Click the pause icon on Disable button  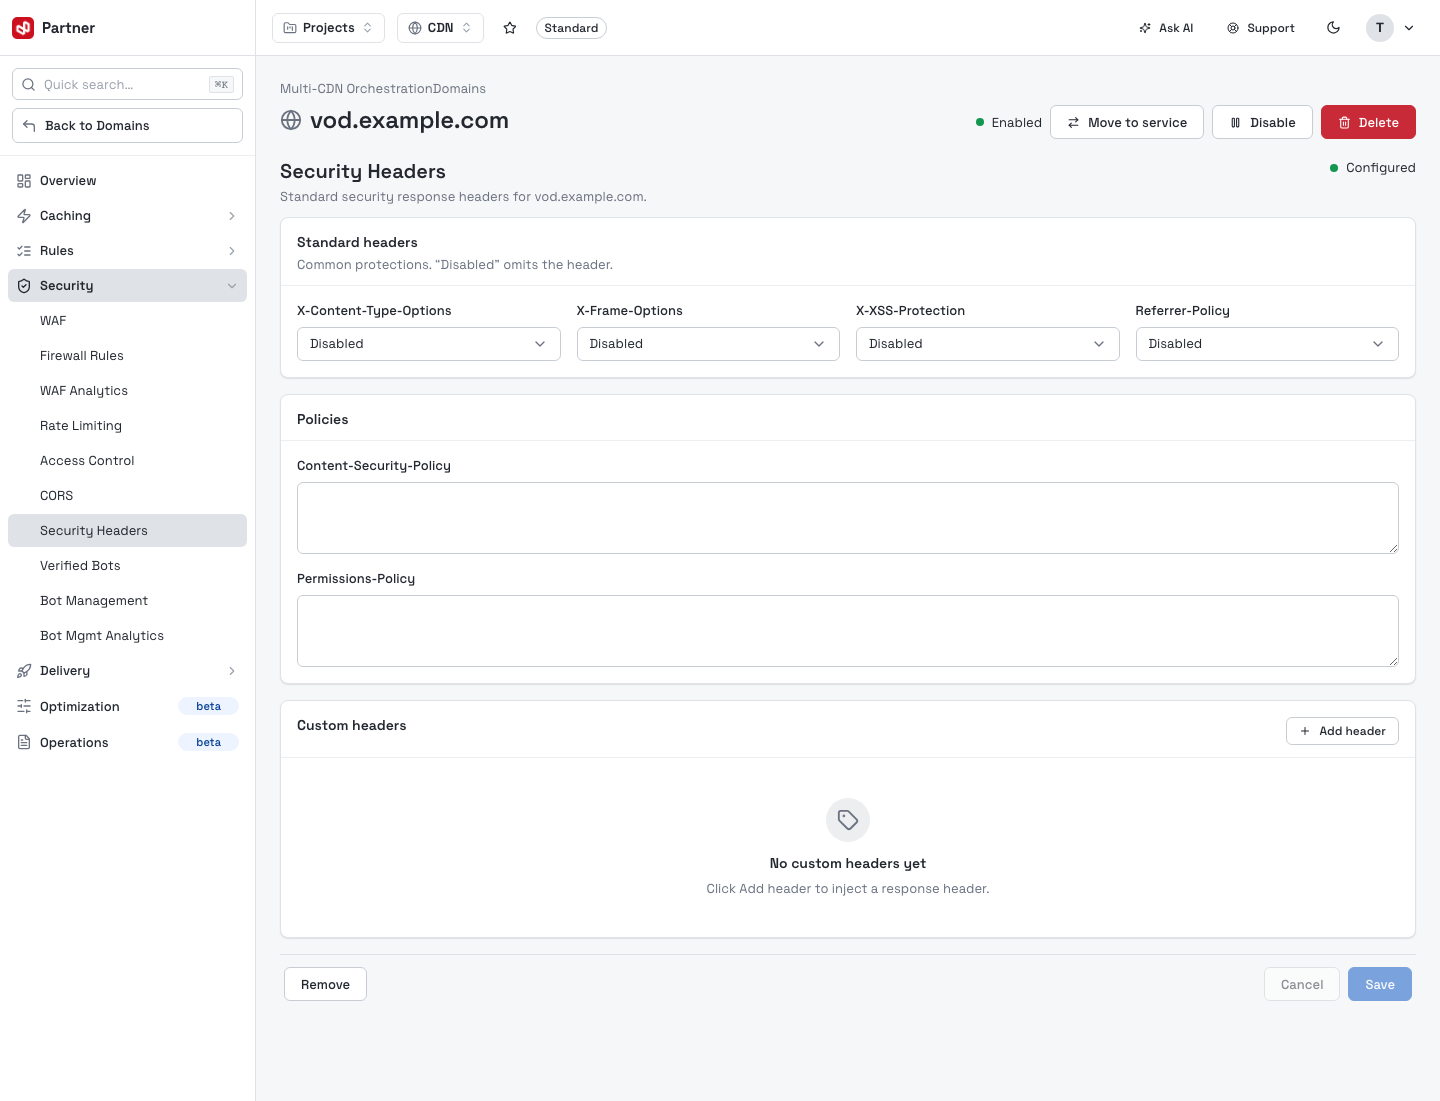pos(1236,123)
